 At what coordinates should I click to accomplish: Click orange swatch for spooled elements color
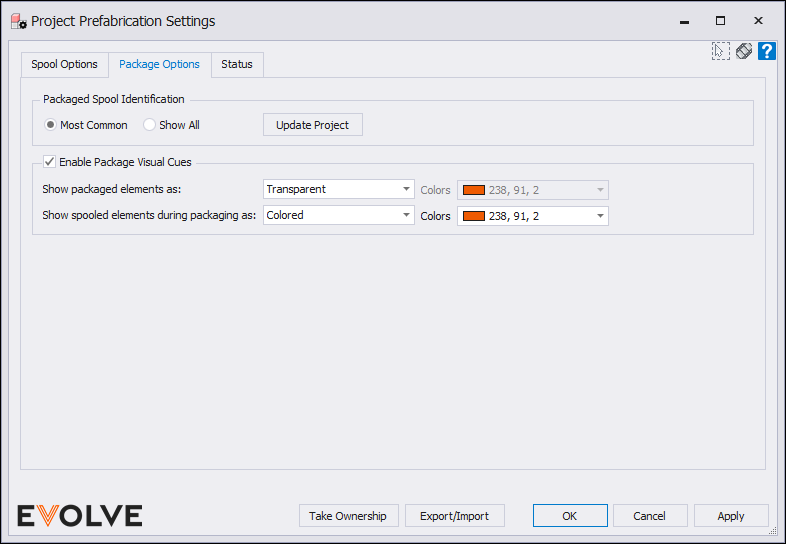pyautogui.click(x=474, y=216)
